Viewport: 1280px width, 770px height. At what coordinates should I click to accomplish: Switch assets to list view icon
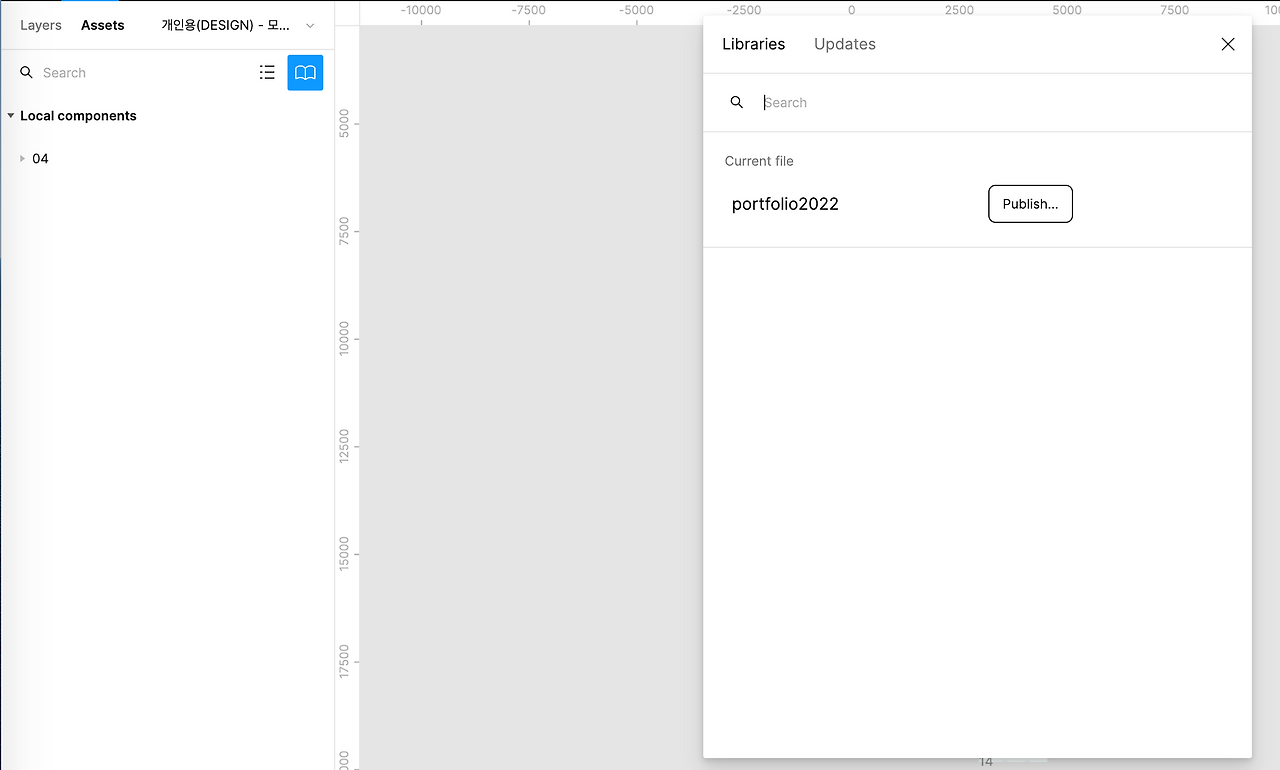click(267, 73)
